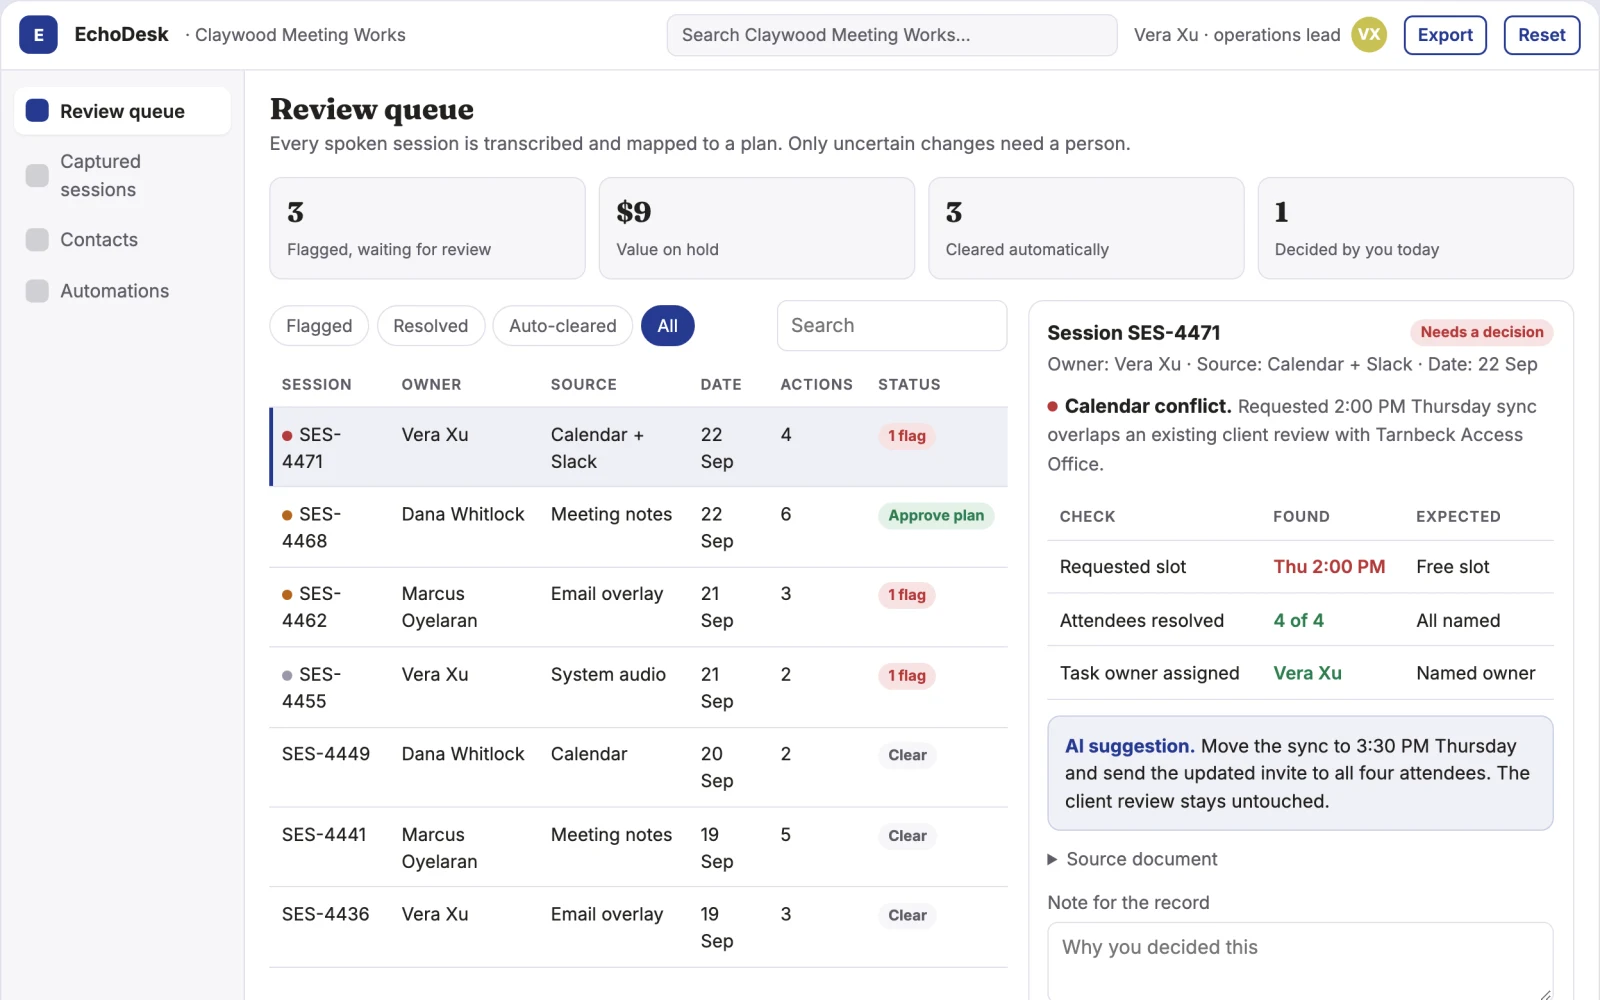Click the Captured sessions sidebar icon
This screenshot has height=1000, width=1600.
coord(37,176)
